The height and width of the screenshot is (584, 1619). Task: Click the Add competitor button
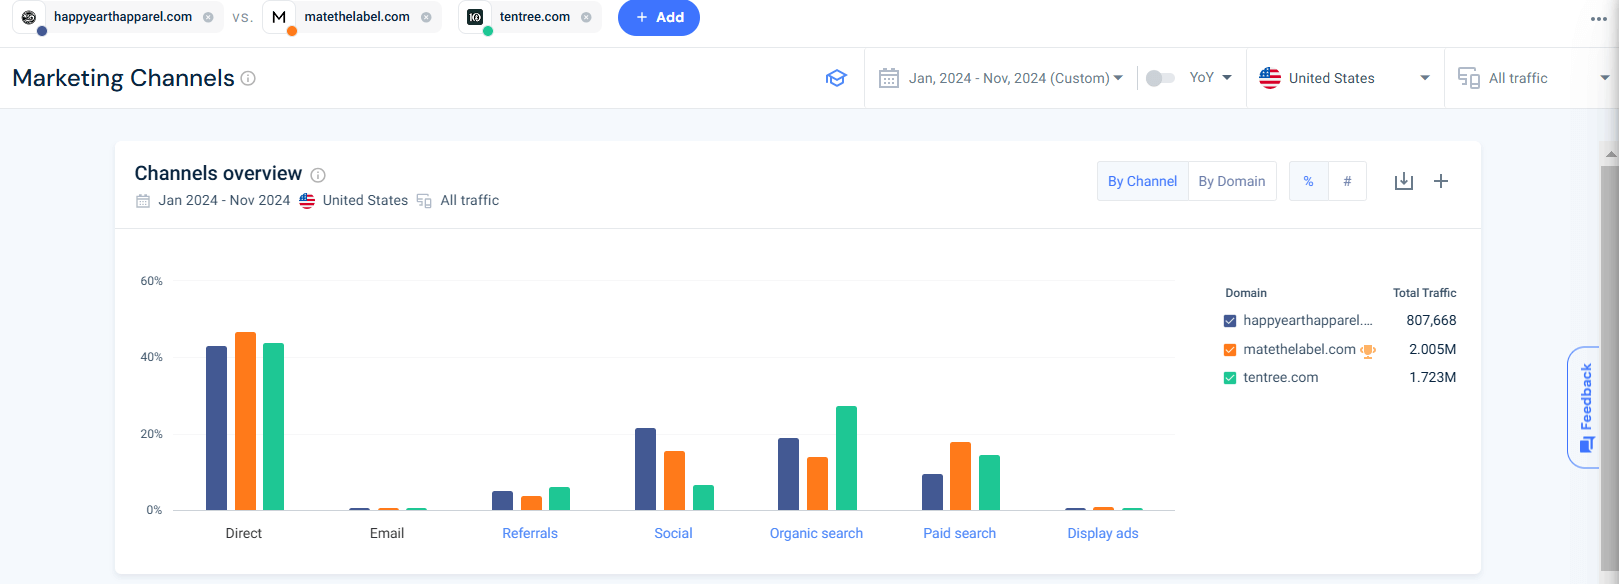point(659,17)
